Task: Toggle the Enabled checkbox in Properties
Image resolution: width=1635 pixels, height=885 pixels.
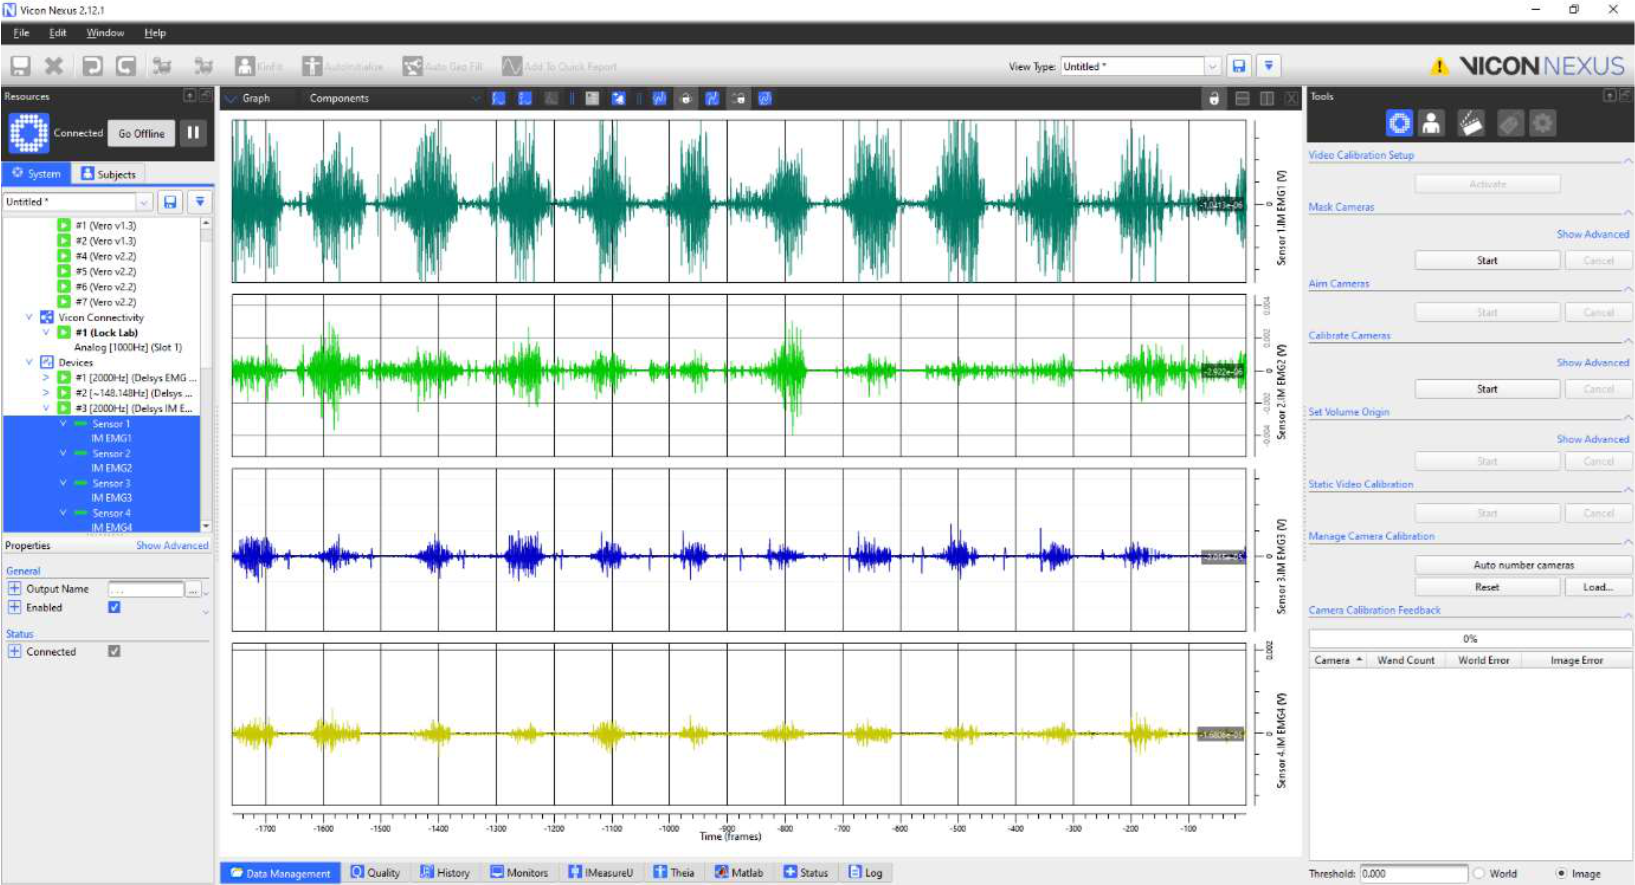Action: click(x=114, y=607)
